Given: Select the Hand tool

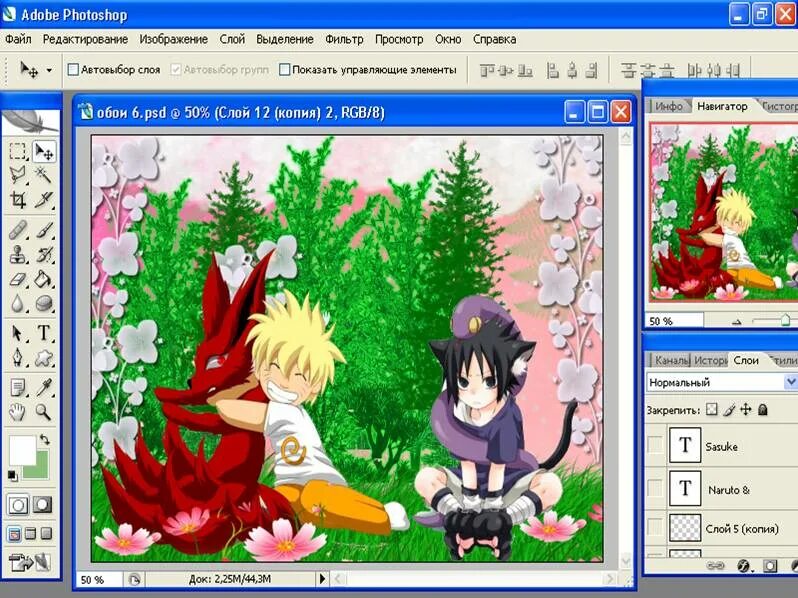Looking at the screenshot, I should point(18,412).
